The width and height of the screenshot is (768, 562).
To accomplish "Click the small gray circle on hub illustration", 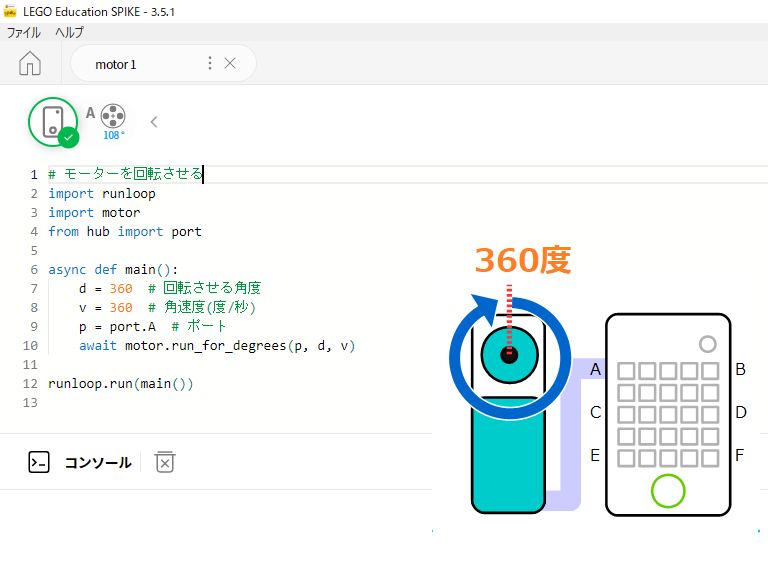I will click(708, 344).
